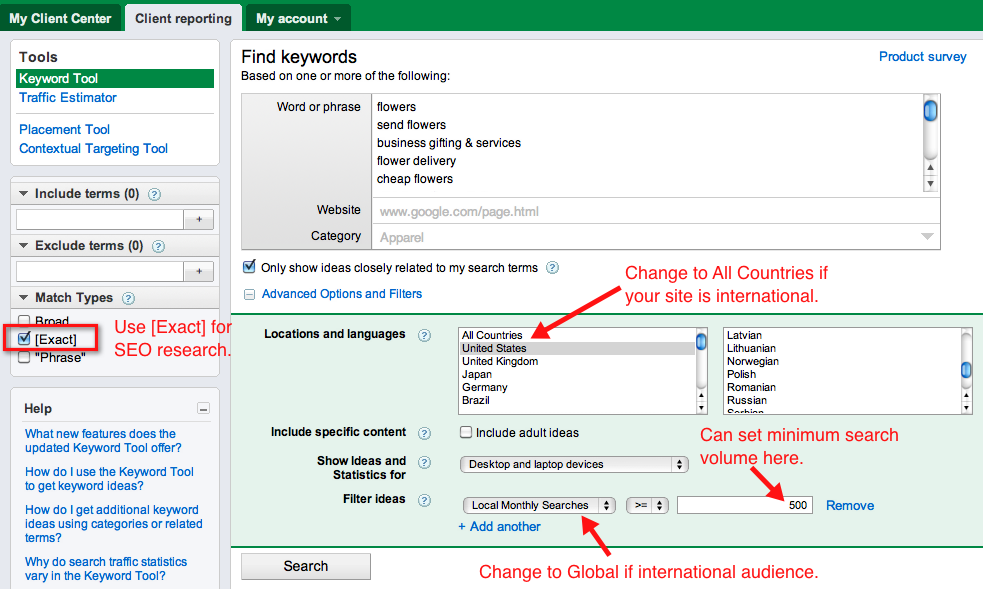Click help icon for Filter ideas
The height and width of the screenshot is (589, 983).
click(x=424, y=500)
